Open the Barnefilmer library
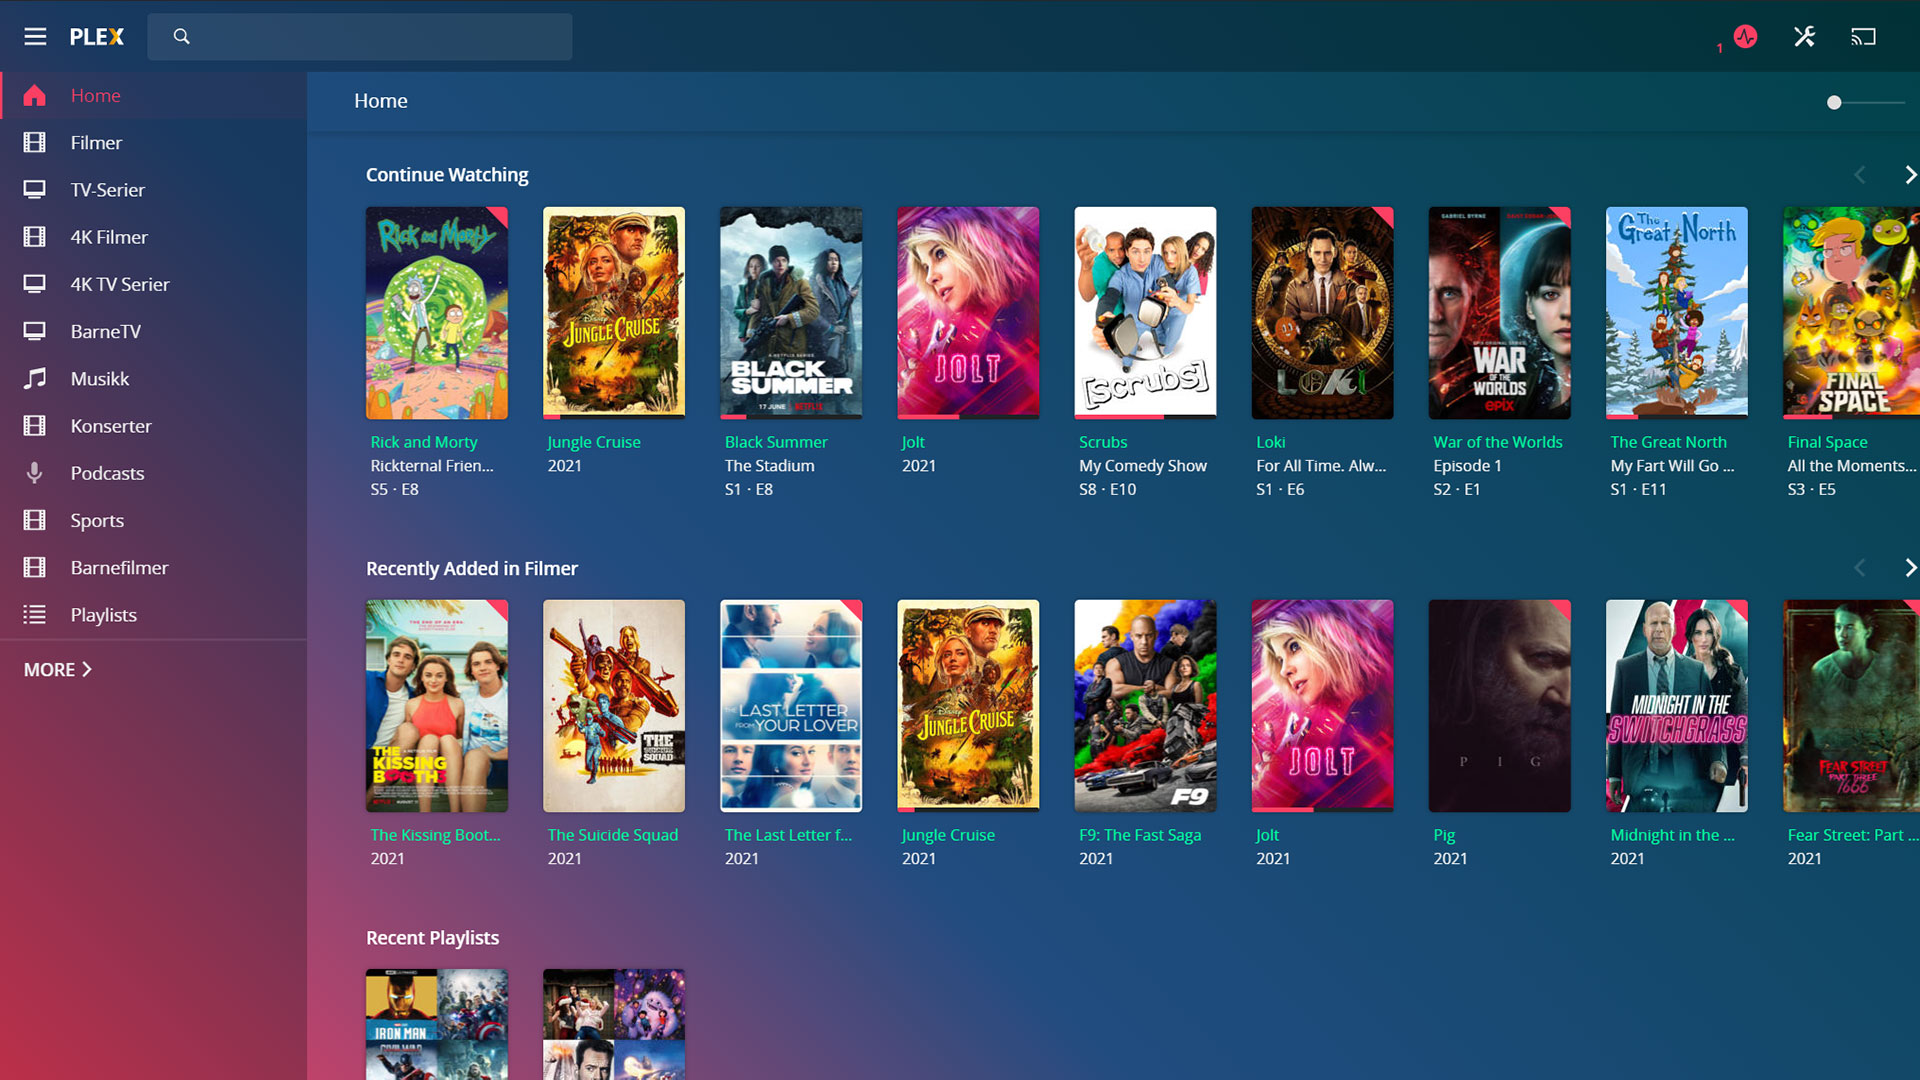Image resolution: width=1920 pixels, height=1080 pixels. point(119,568)
